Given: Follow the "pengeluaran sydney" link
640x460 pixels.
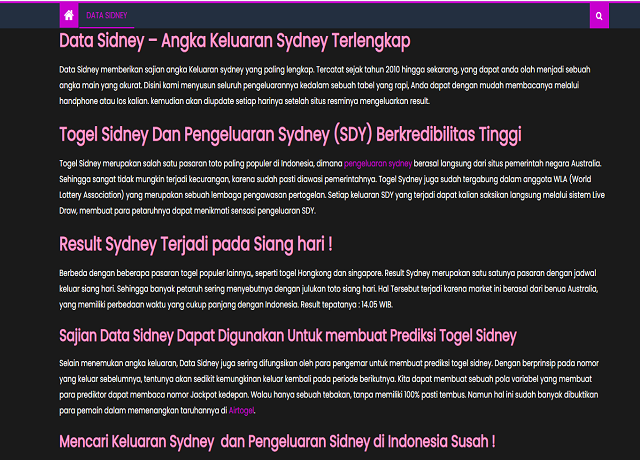Looking at the screenshot, I should click(x=378, y=162).
